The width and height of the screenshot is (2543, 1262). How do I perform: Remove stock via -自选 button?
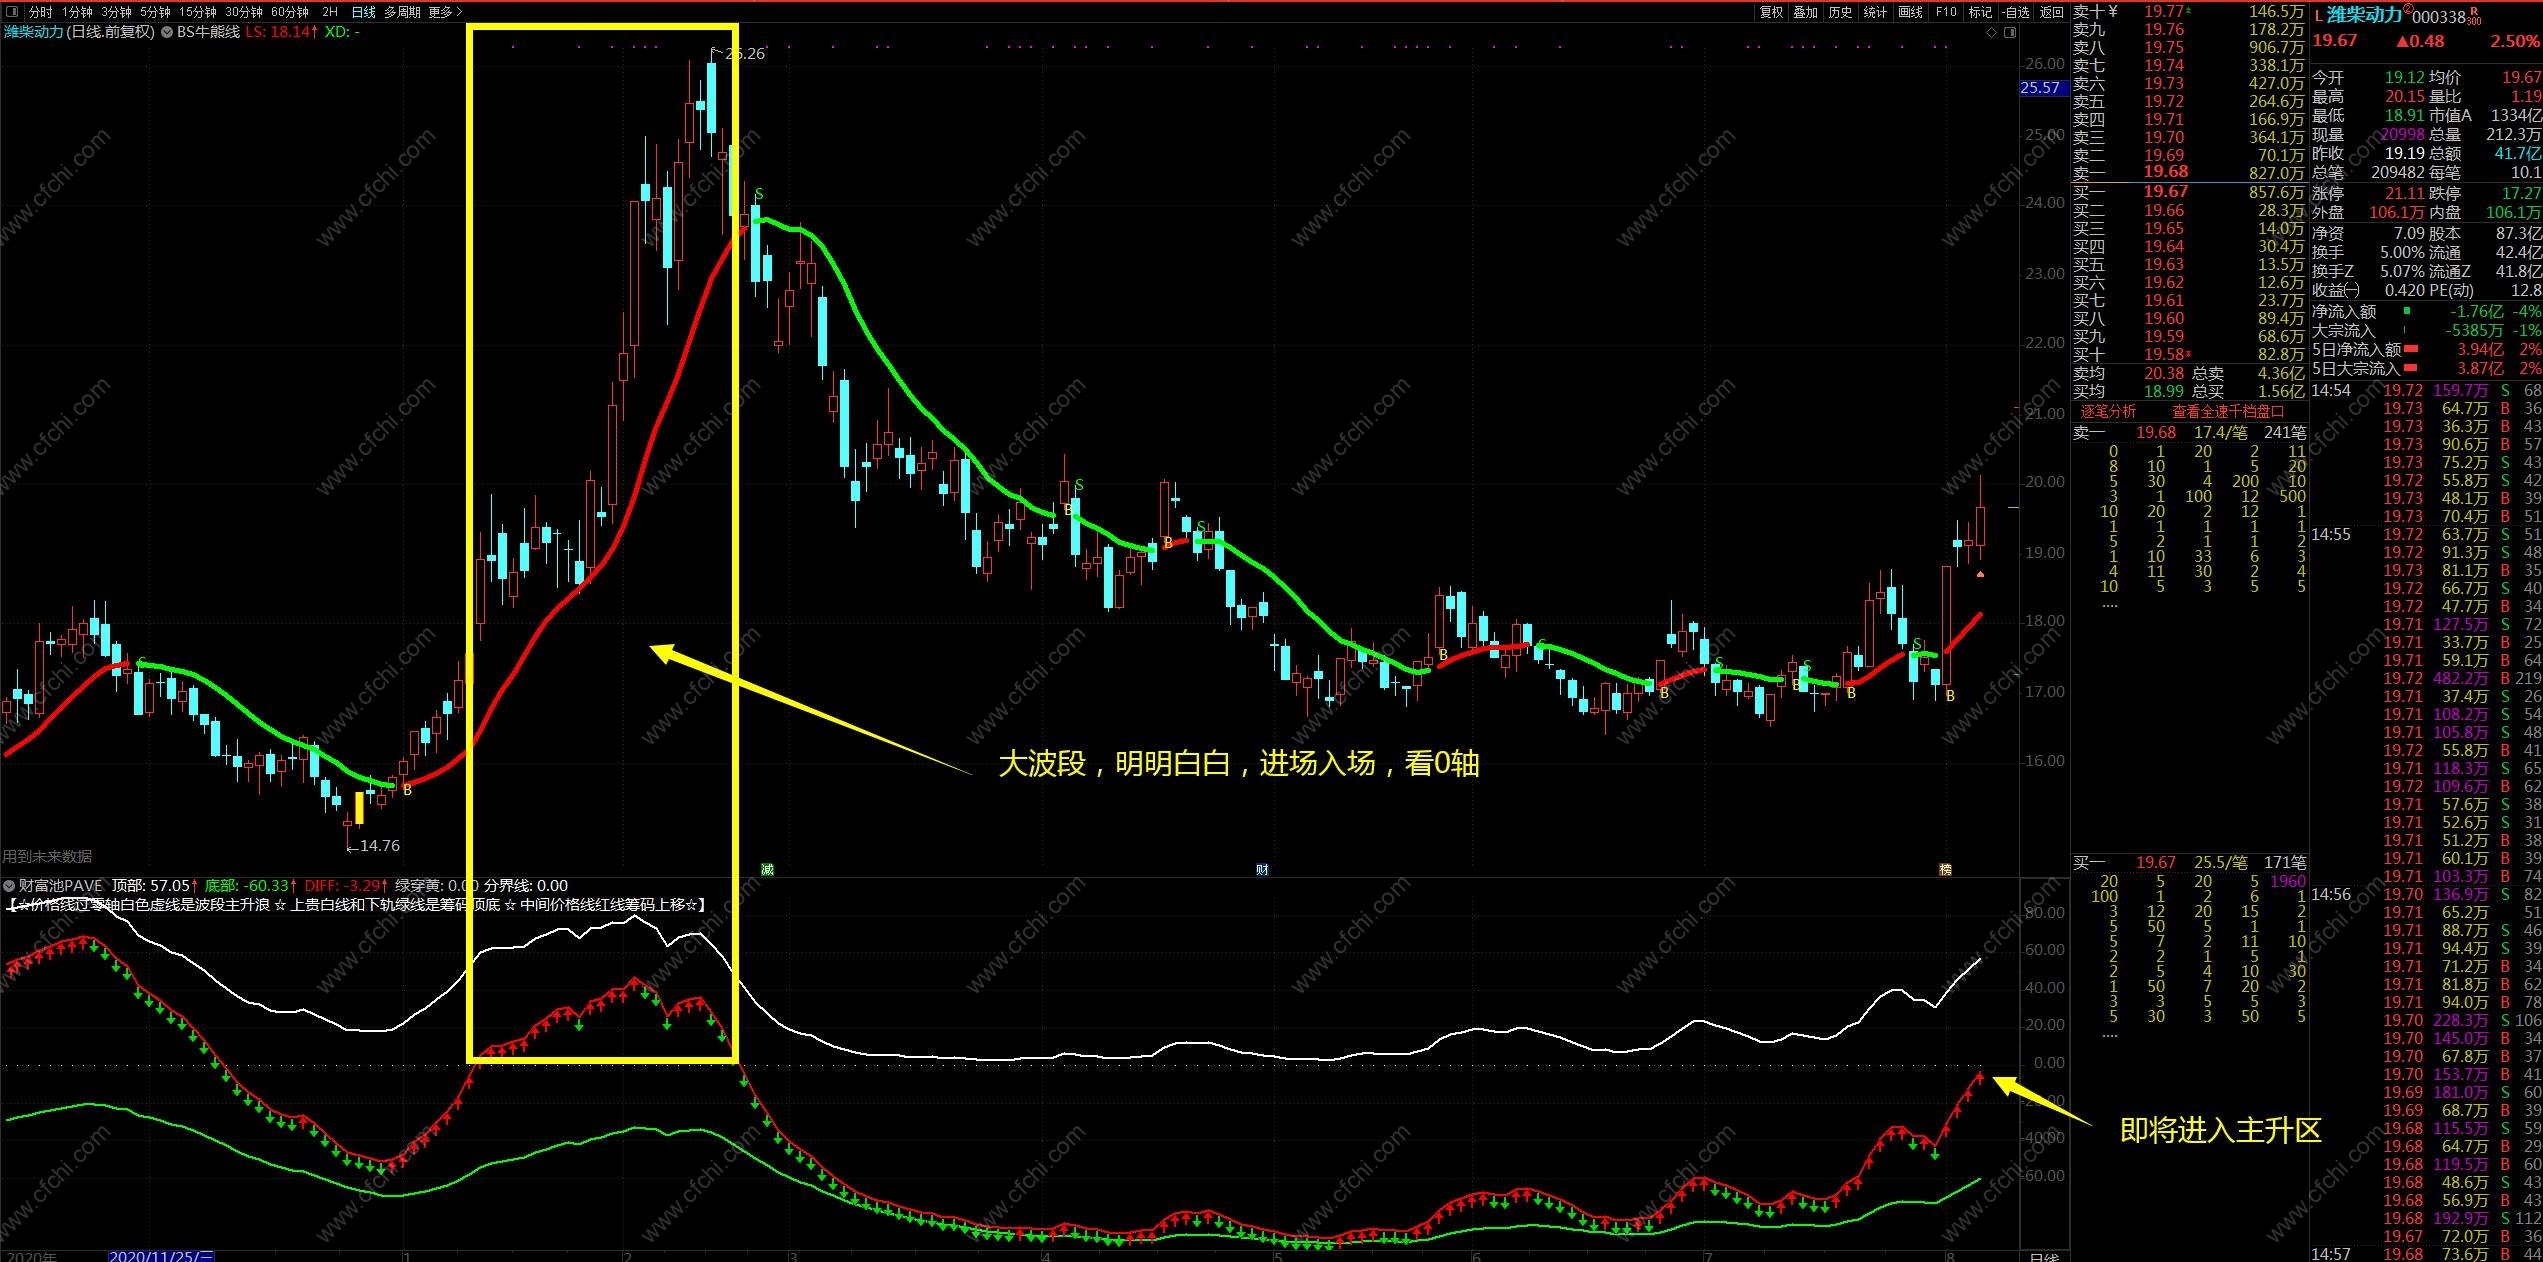(2015, 12)
